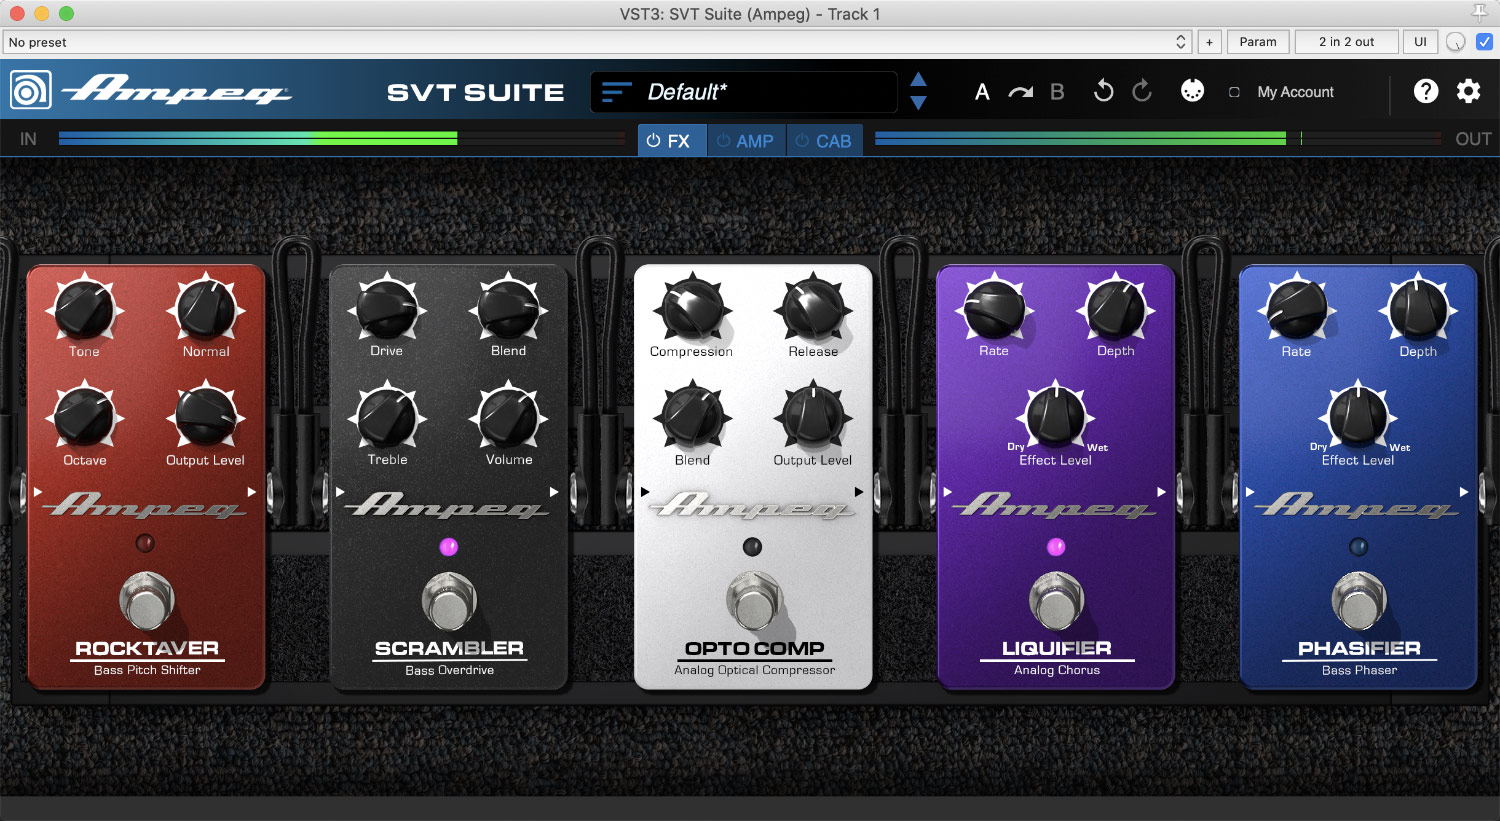The height and width of the screenshot is (821, 1500).
Task: Open My Account
Action: [x=1295, y=92]
